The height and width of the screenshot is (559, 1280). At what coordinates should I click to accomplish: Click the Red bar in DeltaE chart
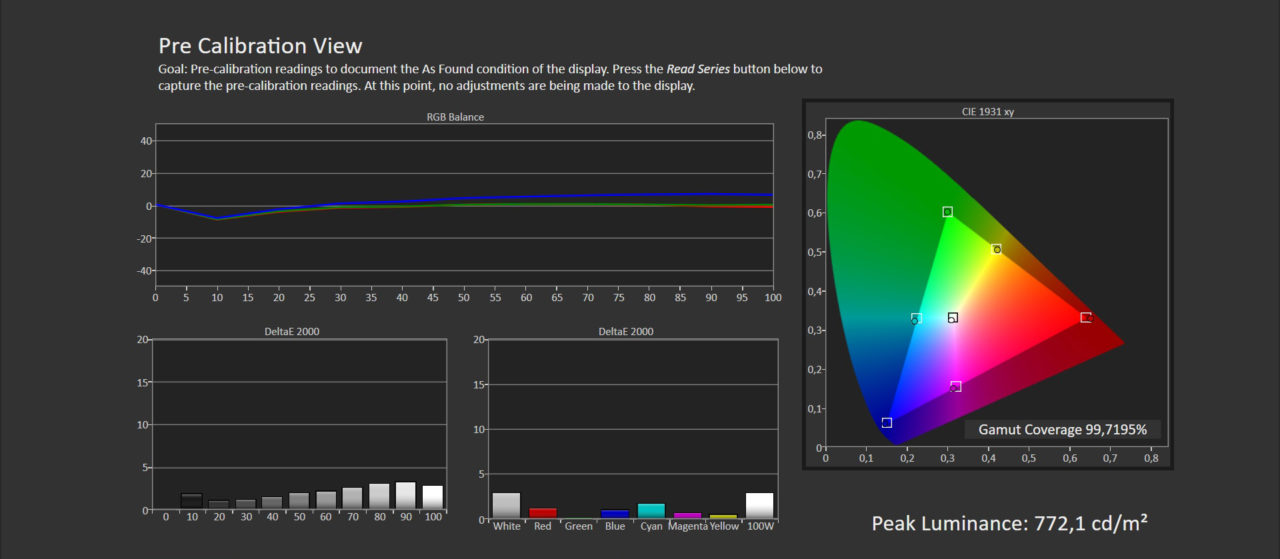543,513
